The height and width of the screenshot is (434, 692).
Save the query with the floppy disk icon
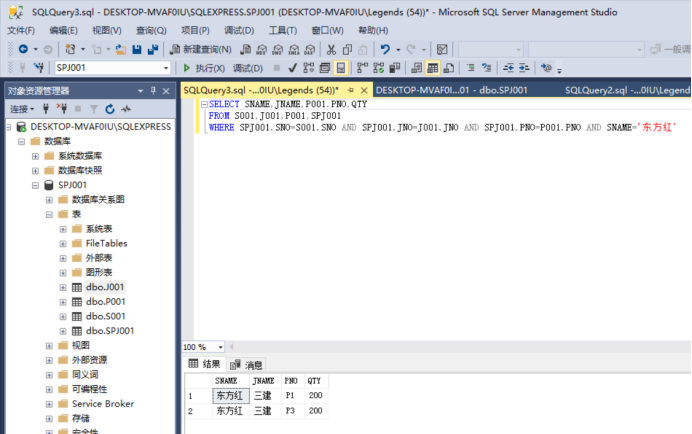pos(137,49)
